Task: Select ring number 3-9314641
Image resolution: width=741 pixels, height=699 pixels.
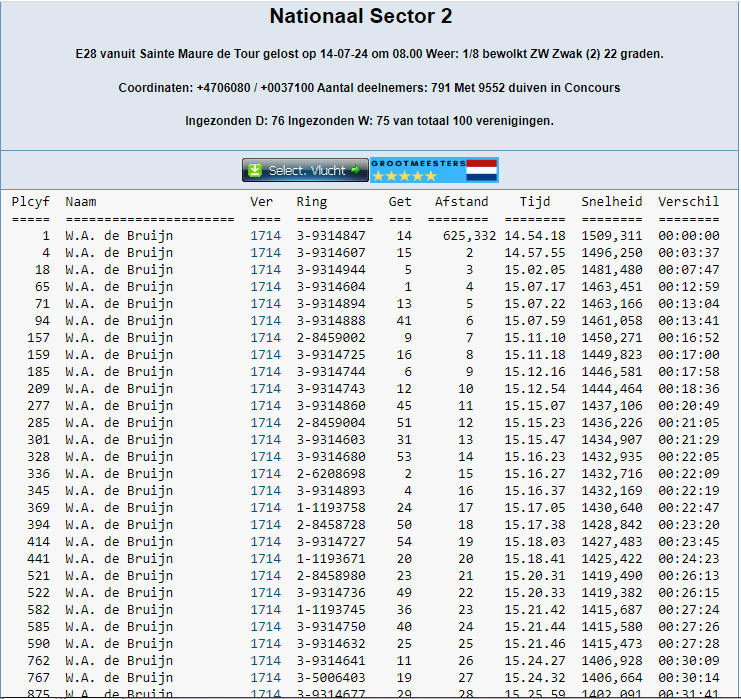Action: pos(331,661)
